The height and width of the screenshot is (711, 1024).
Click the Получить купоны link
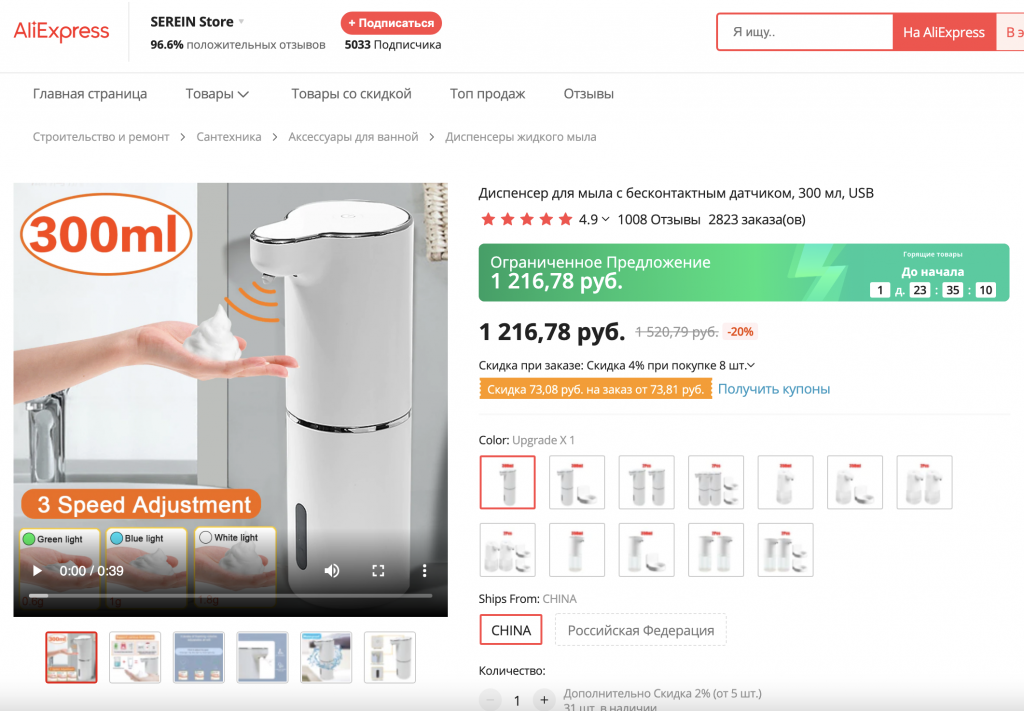[x=774, y=389]
